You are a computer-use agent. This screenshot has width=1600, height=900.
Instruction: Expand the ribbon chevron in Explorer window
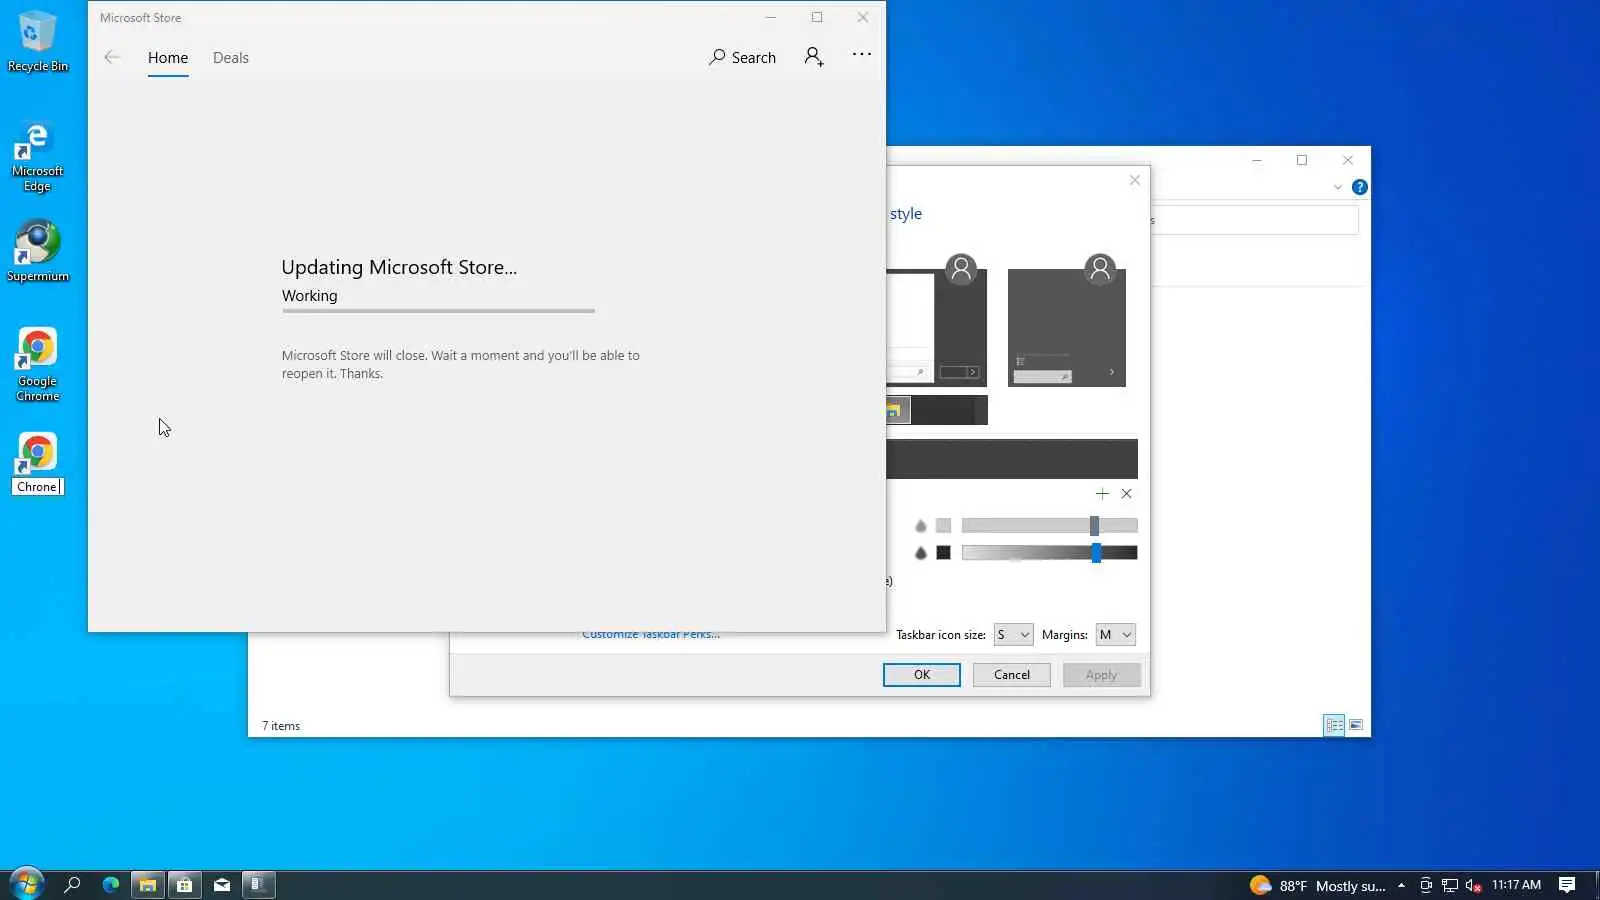(x=1338, y=187)
